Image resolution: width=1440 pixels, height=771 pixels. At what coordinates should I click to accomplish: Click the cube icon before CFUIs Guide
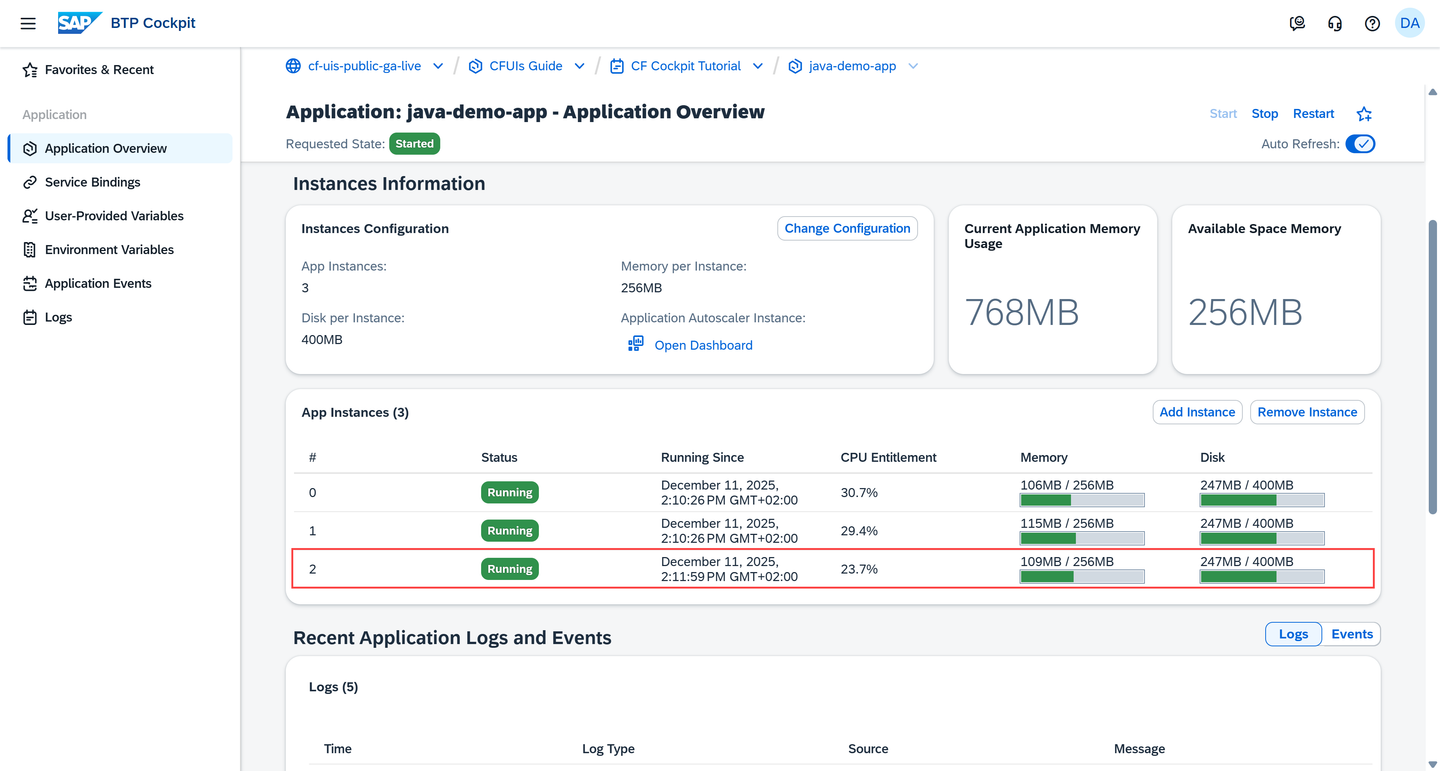click(x=475, y=66)
